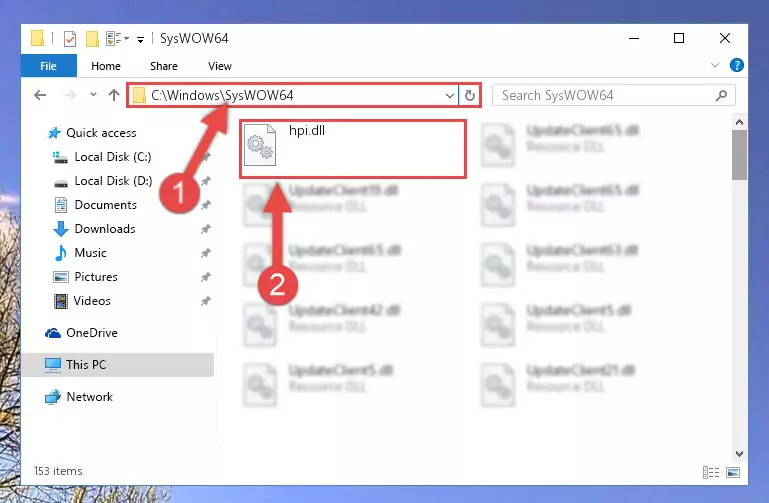Select Network in the navigation pane
This screenshot has width=769, height=503.
click(x=89, y=397)
